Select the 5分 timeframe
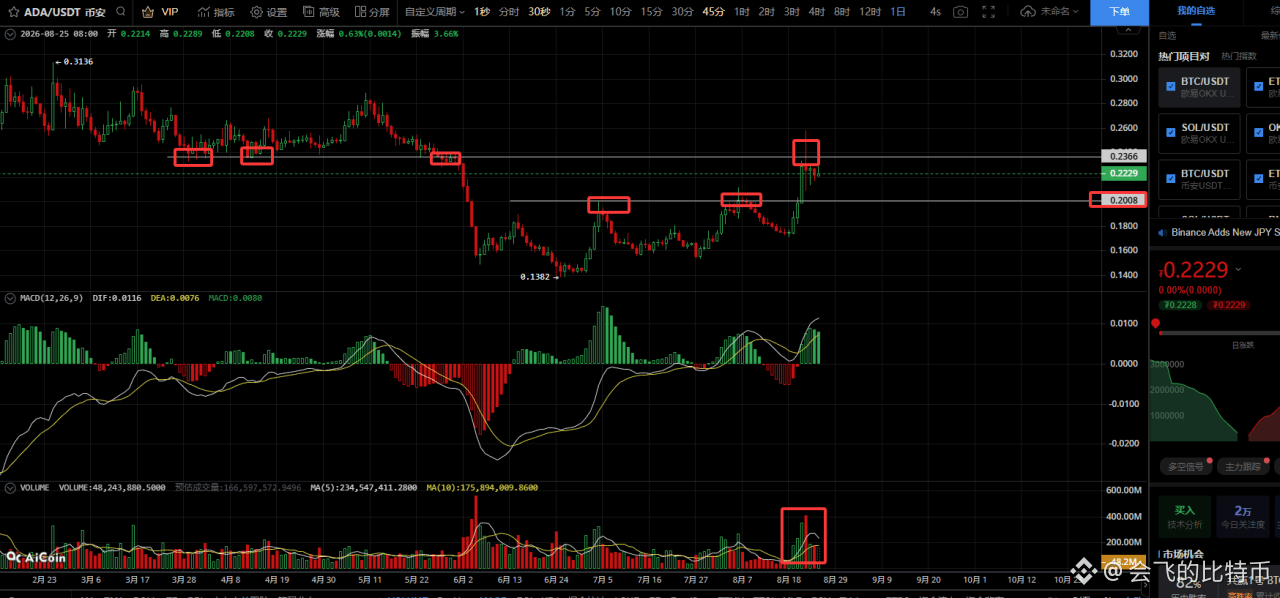Image resolution: width=1280 pixels, height=598 pixels. (x=593, y=12)
